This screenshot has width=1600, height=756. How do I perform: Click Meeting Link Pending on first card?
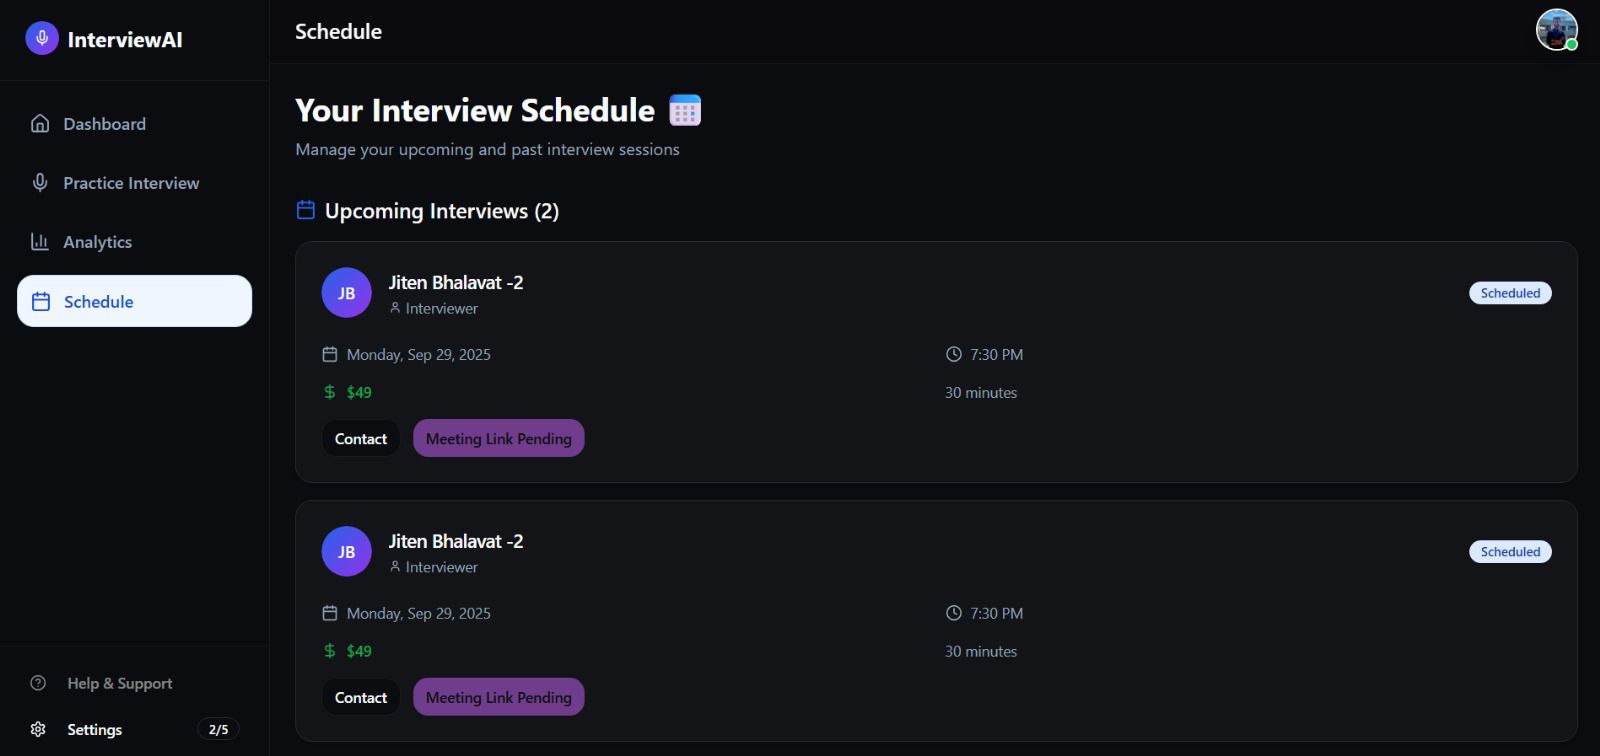pyautogui.click(x=499, y=438)
